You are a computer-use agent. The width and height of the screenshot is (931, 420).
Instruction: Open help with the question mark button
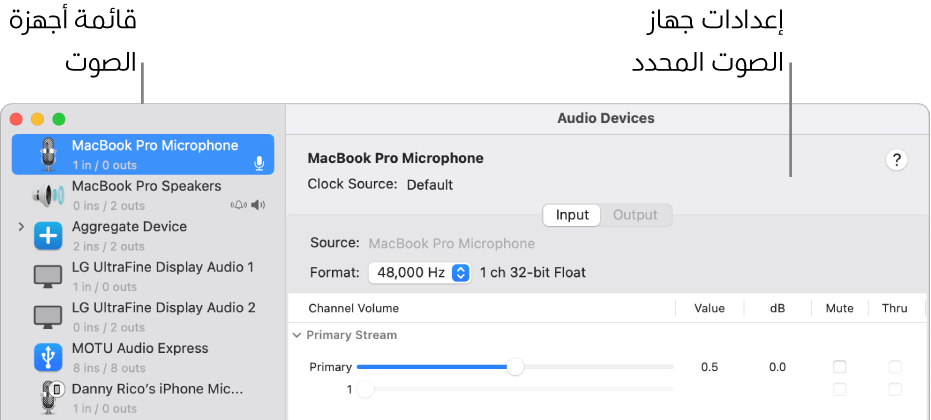[897, 160]
